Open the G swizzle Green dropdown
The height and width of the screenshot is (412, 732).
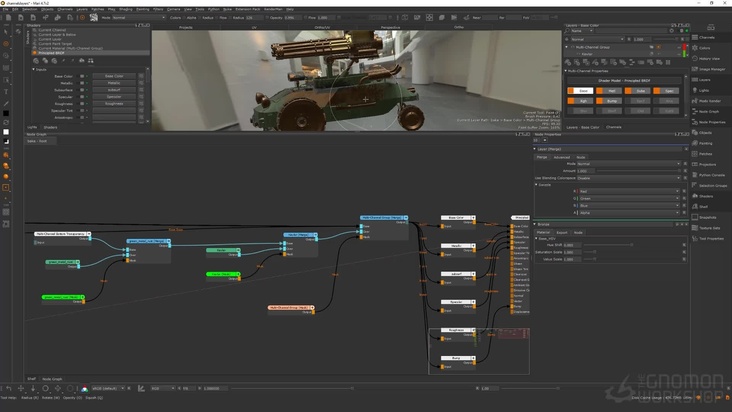point(629,198)
